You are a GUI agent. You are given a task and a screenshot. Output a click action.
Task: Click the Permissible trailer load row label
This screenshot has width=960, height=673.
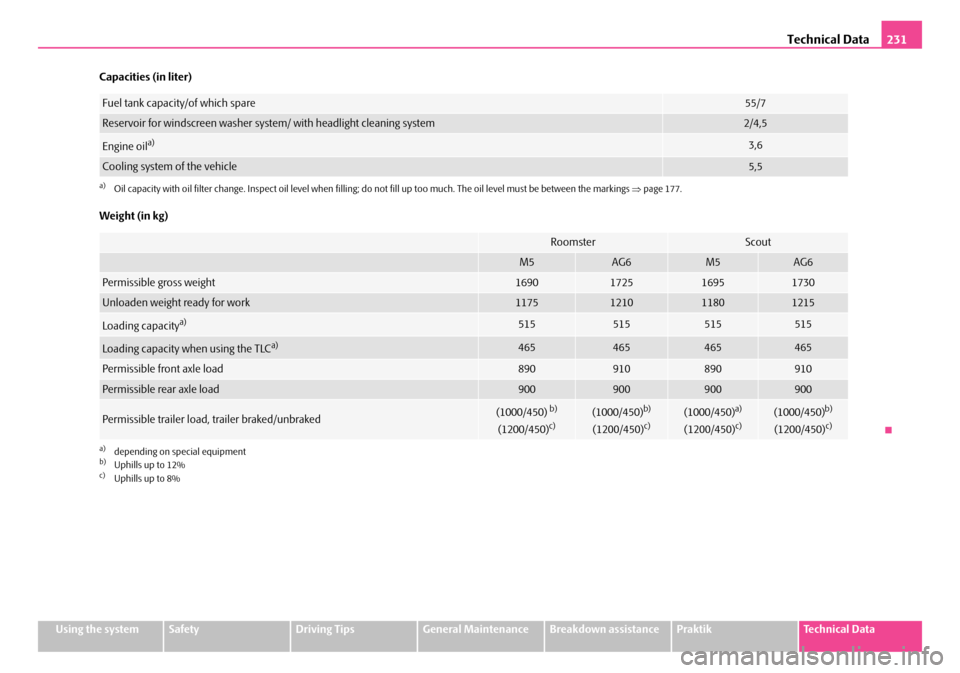click(x=211, y=419)
